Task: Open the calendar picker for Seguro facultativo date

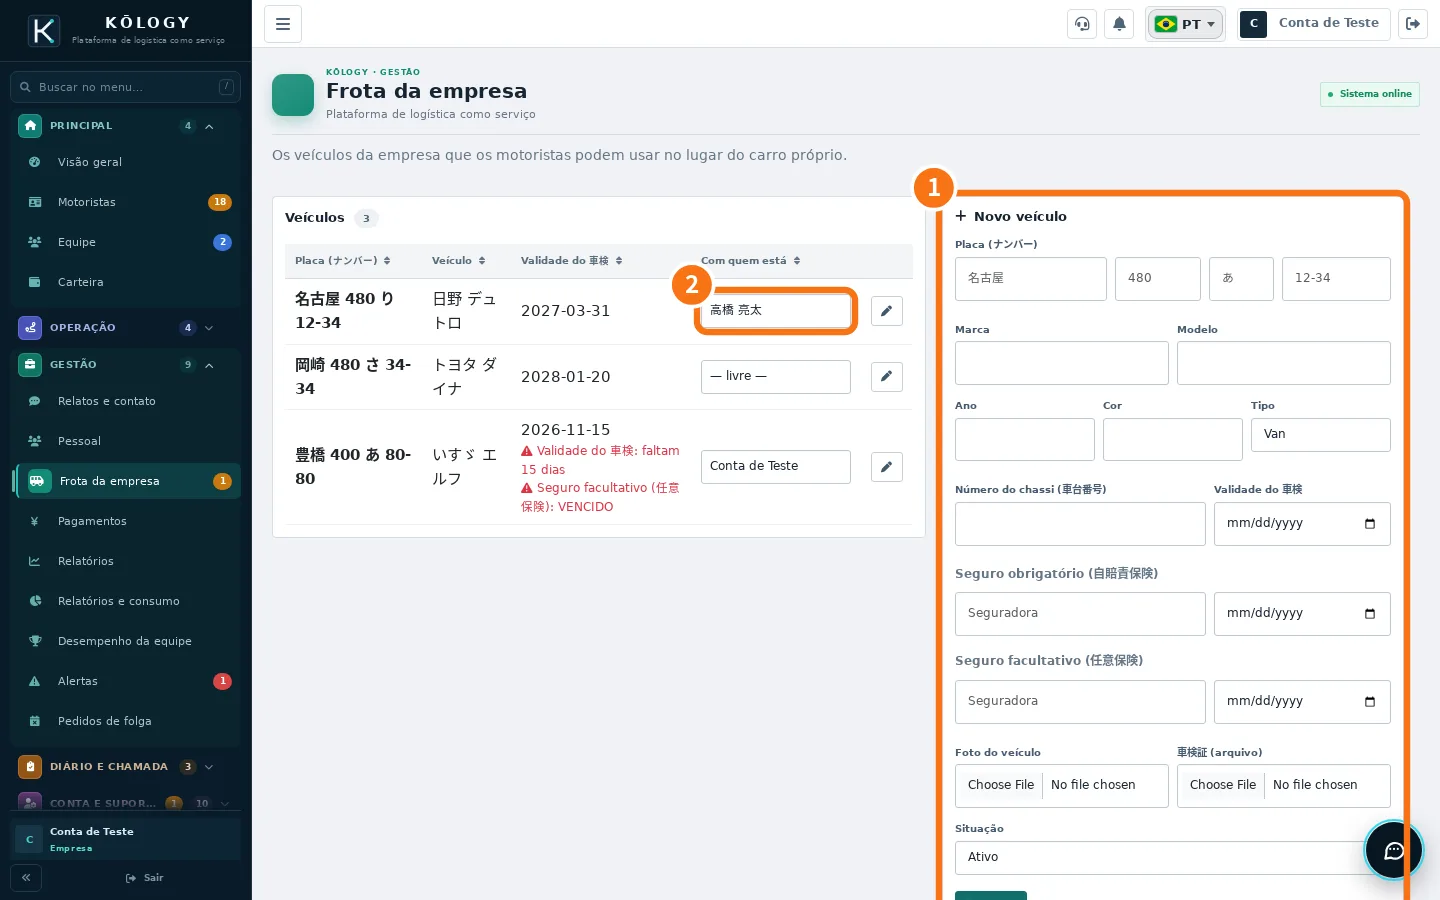Action: [x=1370, y=702]
